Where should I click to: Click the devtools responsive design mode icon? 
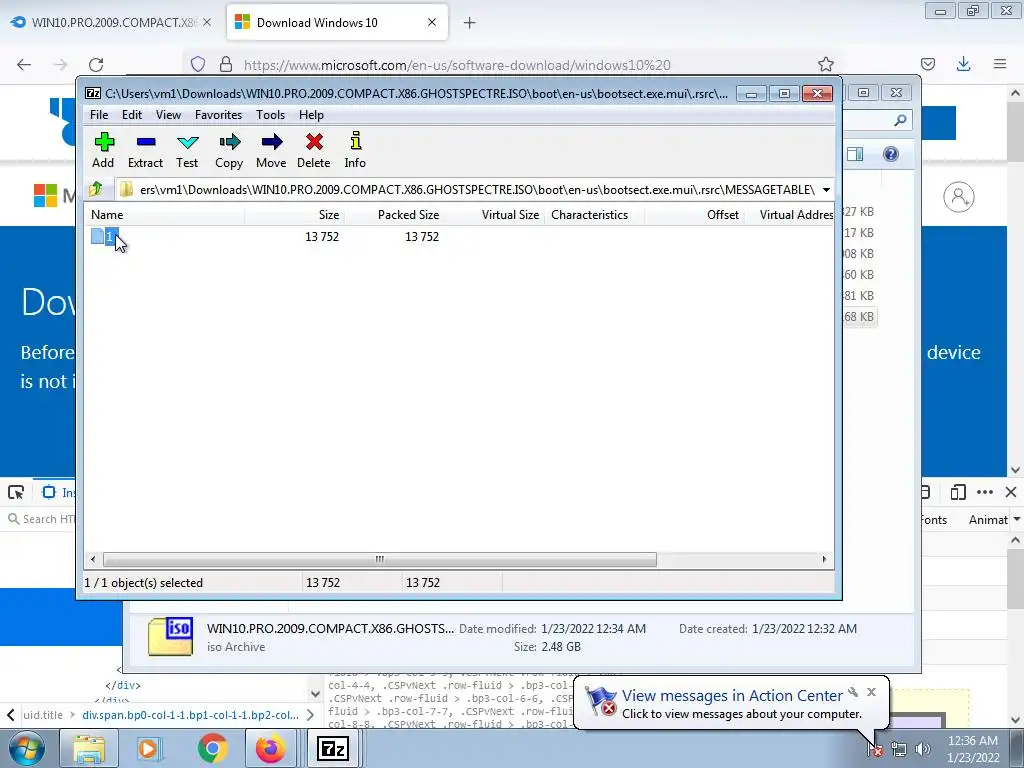coord(958,492)
